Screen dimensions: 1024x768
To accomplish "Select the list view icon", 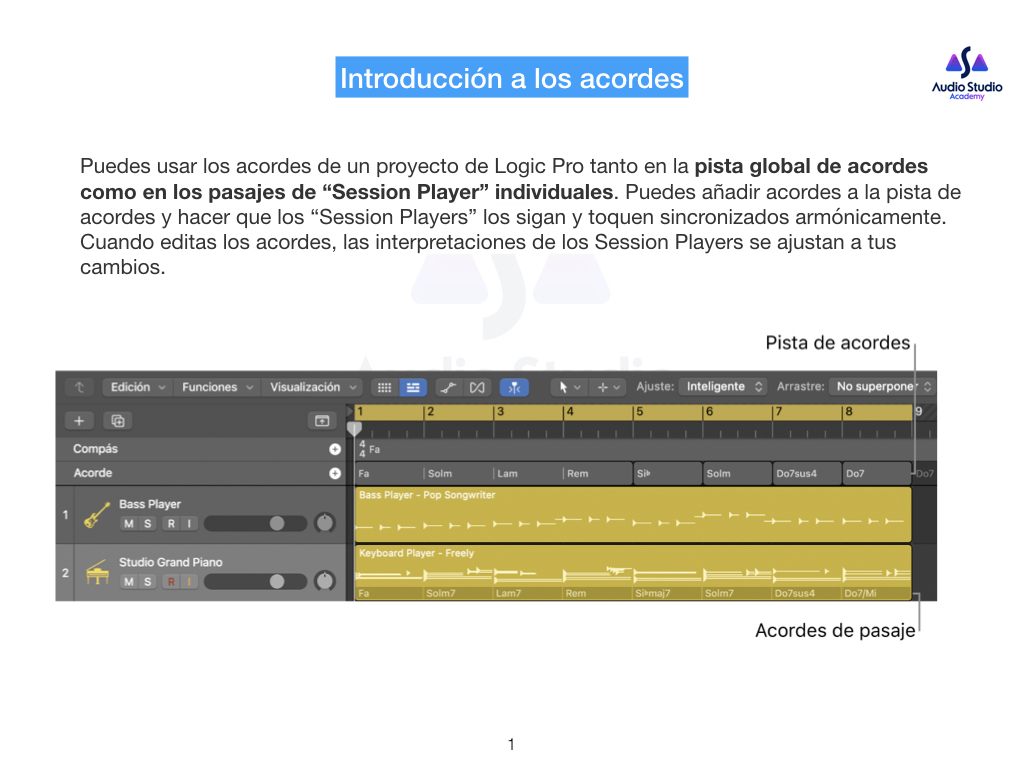I will pyautogui.click(x=413, y=387).
